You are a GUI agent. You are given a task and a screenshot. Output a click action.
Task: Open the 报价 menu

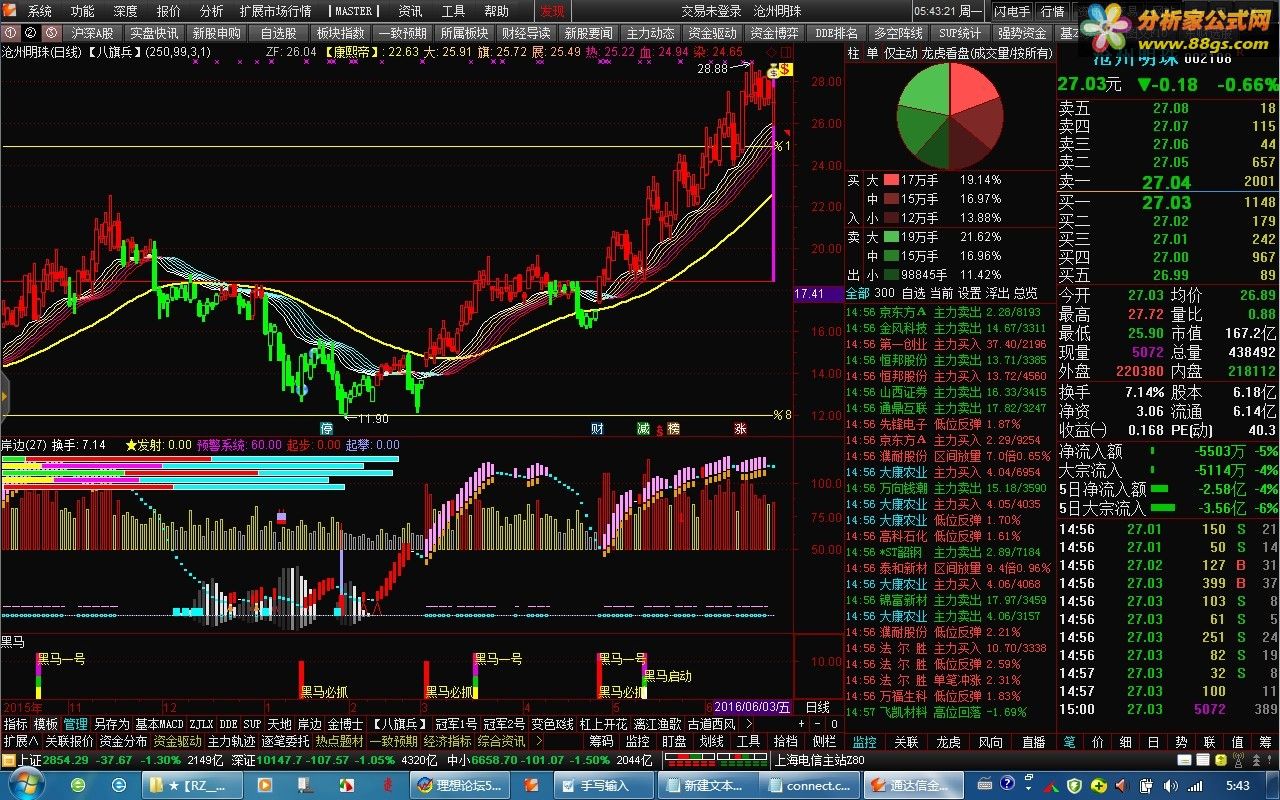pos(169,11)
